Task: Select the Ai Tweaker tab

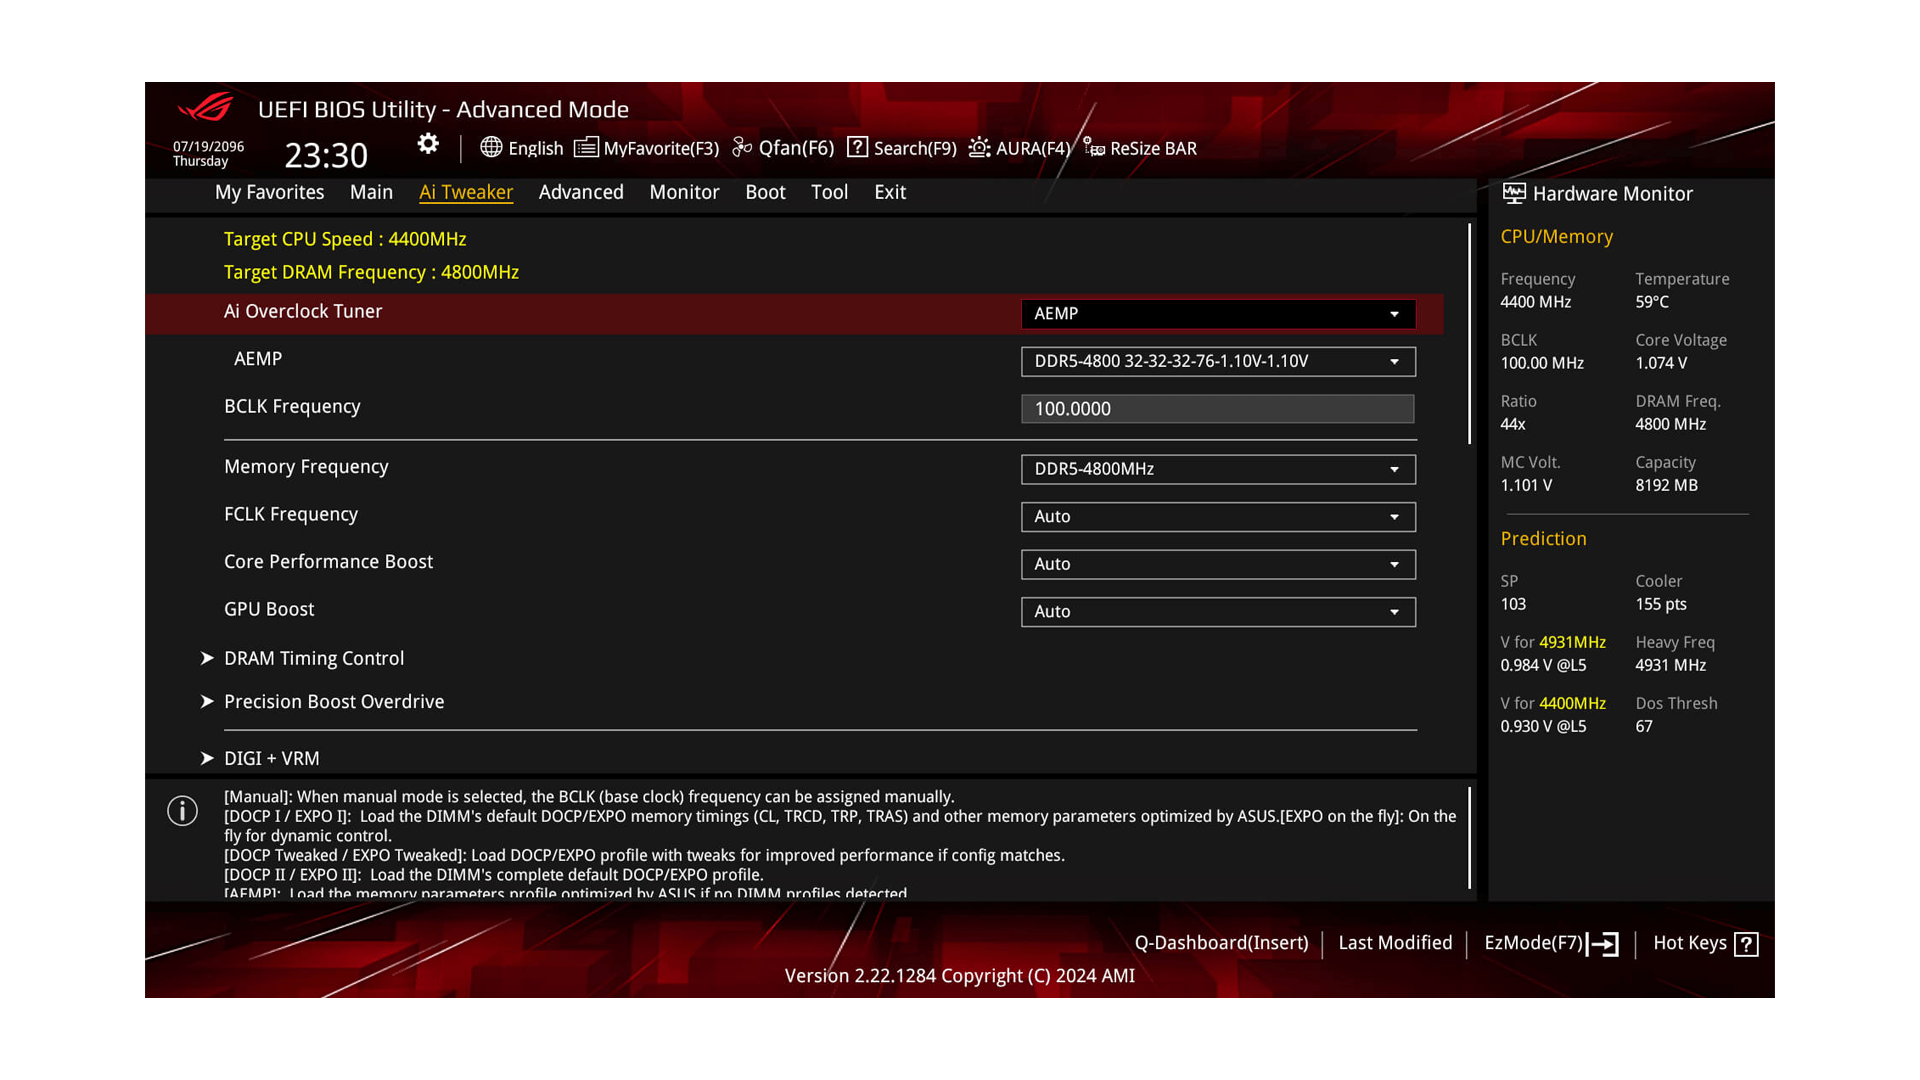Action: tap(466, 192)
